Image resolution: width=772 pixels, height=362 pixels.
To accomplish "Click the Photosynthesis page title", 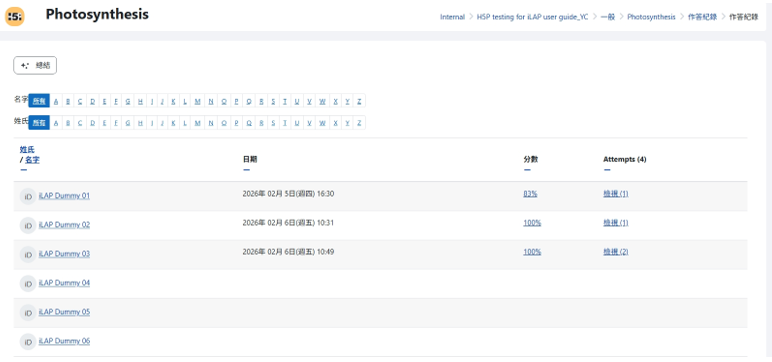I will click(x=97, y=15).
